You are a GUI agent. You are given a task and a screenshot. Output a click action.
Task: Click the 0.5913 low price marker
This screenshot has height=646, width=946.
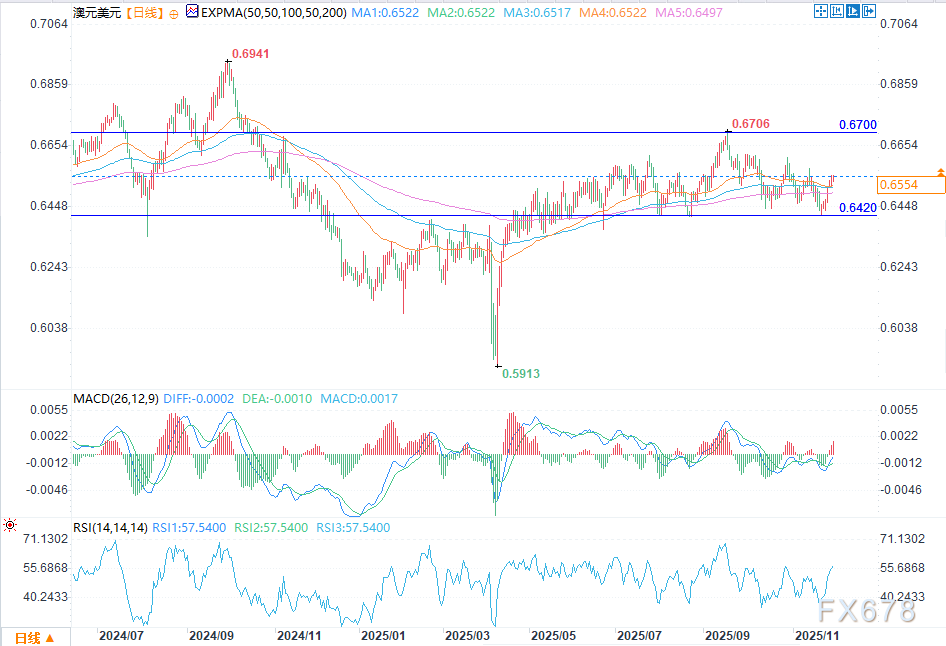[519, 374]
